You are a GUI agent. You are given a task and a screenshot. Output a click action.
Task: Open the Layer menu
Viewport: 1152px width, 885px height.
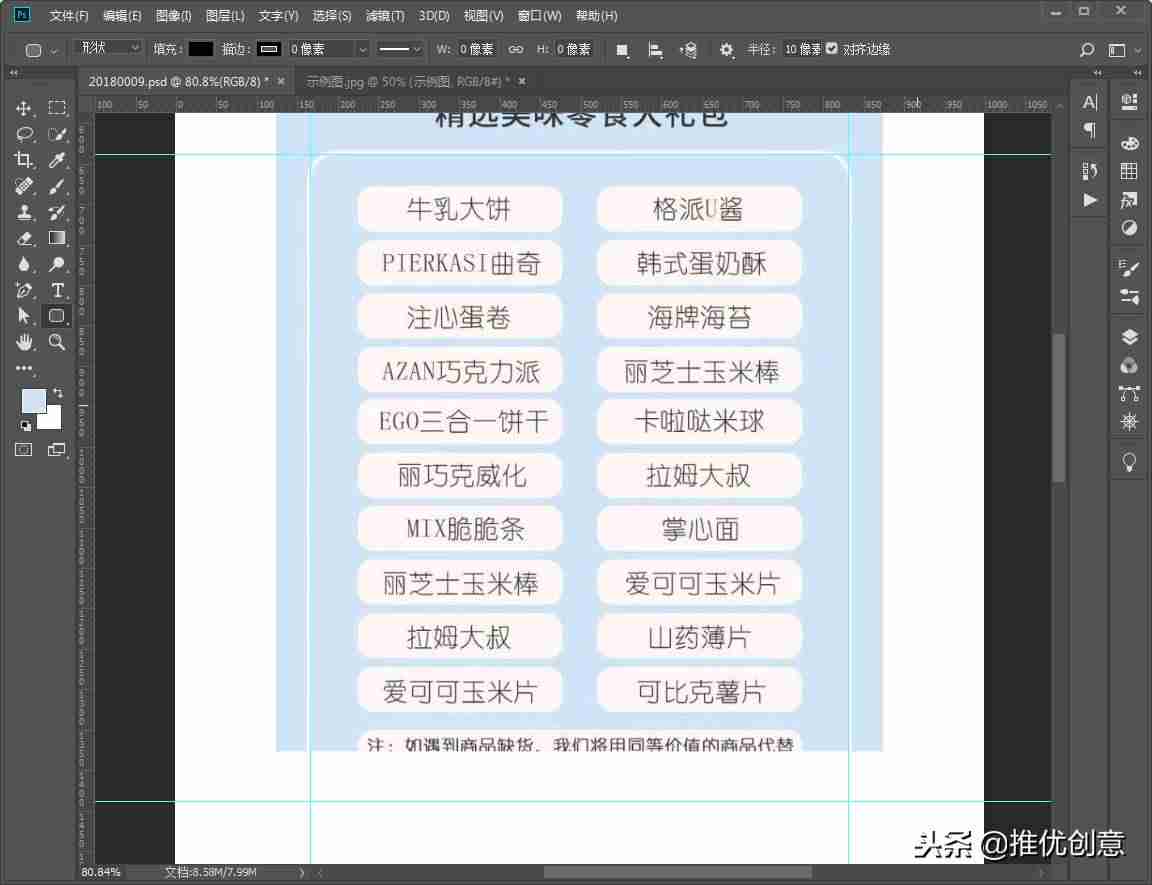(225, 15)
